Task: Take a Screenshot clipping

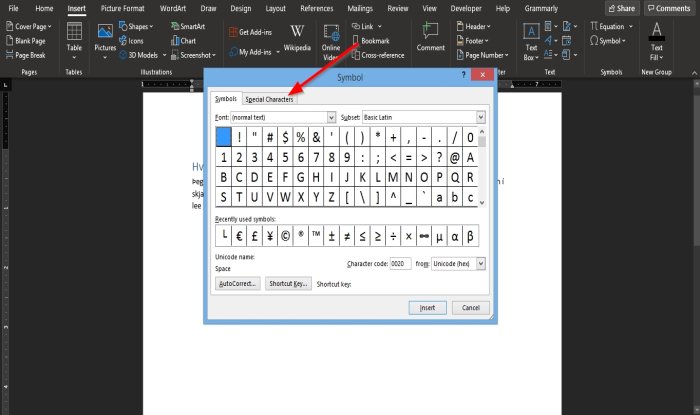Action: pyautogui.click(x=193, y=55)
